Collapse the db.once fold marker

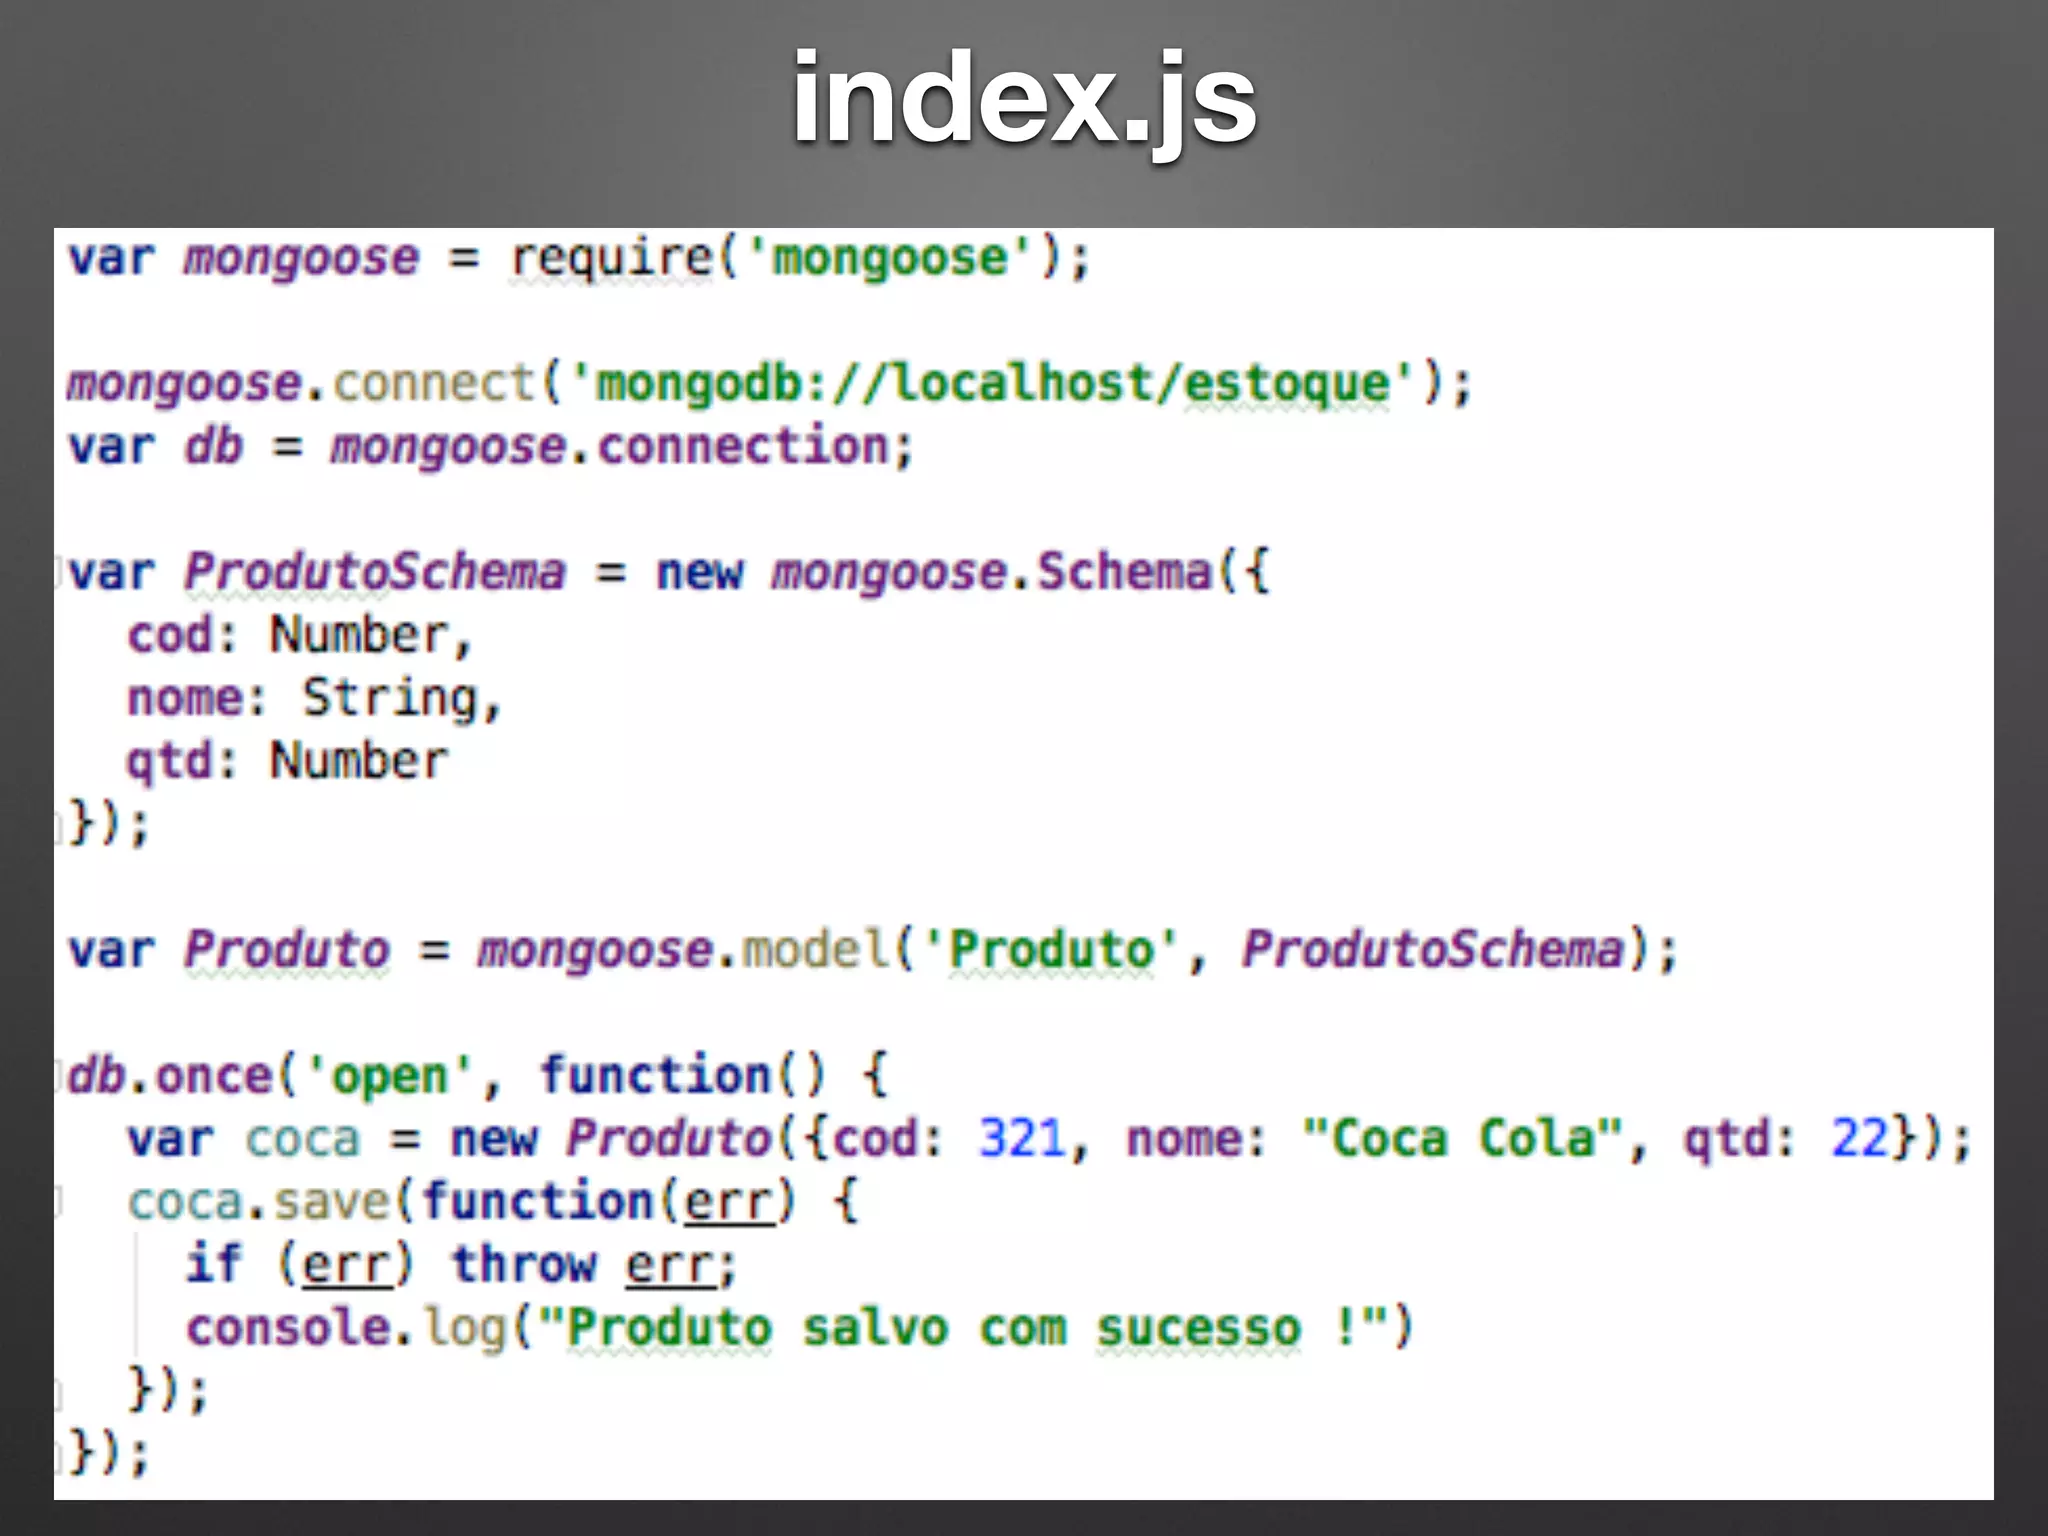(x=59, y=1076)
